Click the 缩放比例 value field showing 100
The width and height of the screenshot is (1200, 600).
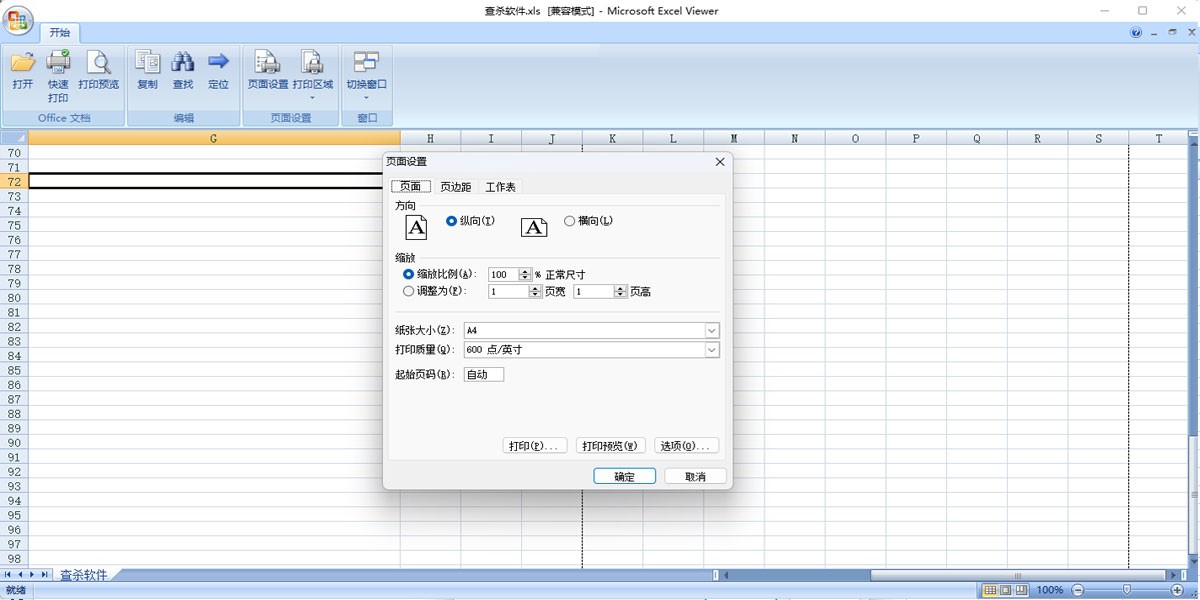coord(504,274)
